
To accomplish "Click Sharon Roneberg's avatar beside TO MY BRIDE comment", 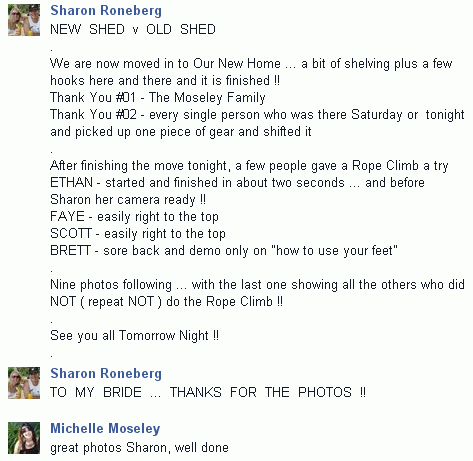I will pyautogui.click(x=24, y=383).
